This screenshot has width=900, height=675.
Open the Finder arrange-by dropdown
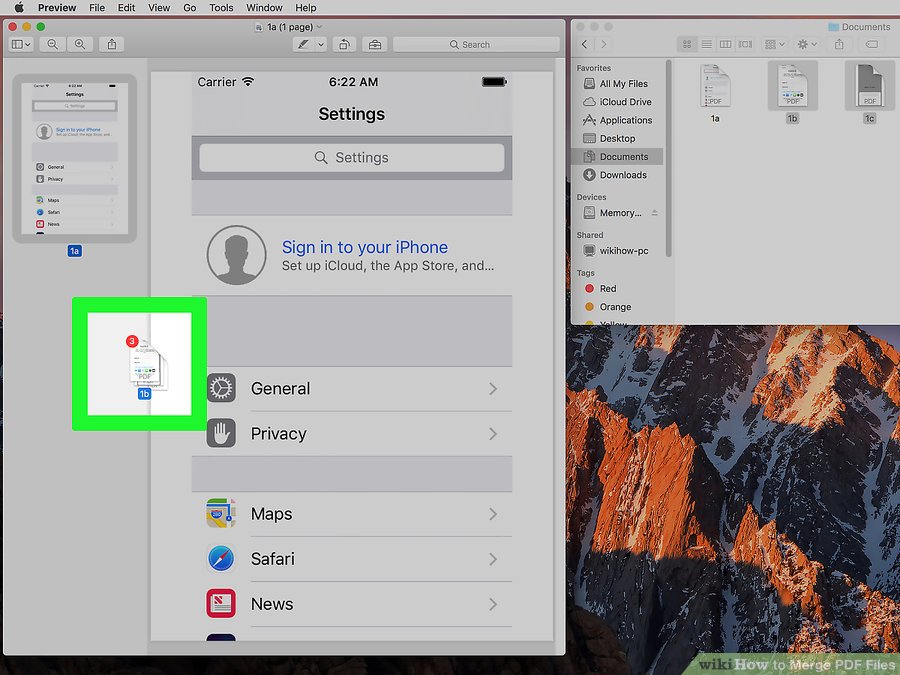point(774,44)
